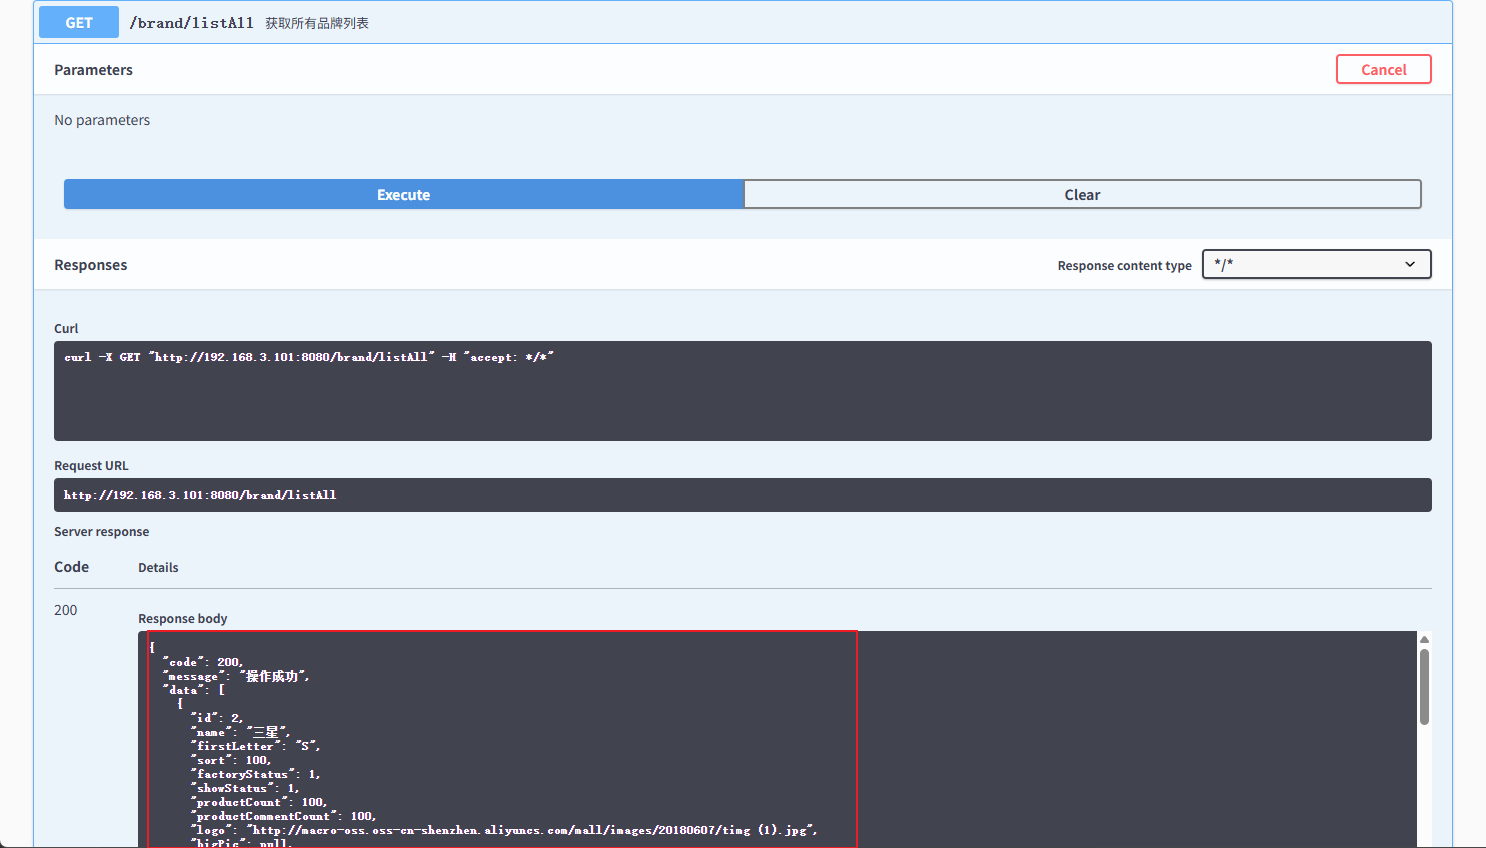
Task: Click the Parameters section heading
Action: pyautogui.click(x=93, y=70)
